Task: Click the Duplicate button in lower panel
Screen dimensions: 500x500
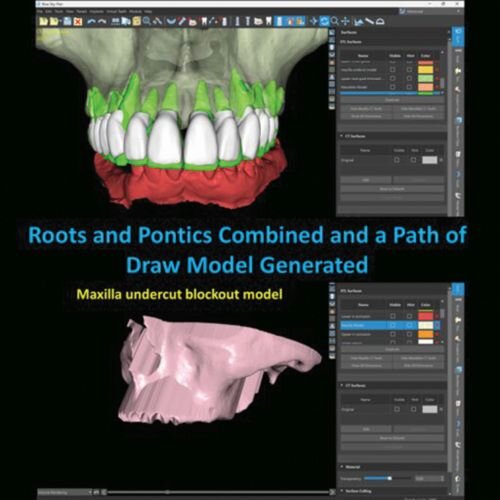Action: tap(392, 349)
